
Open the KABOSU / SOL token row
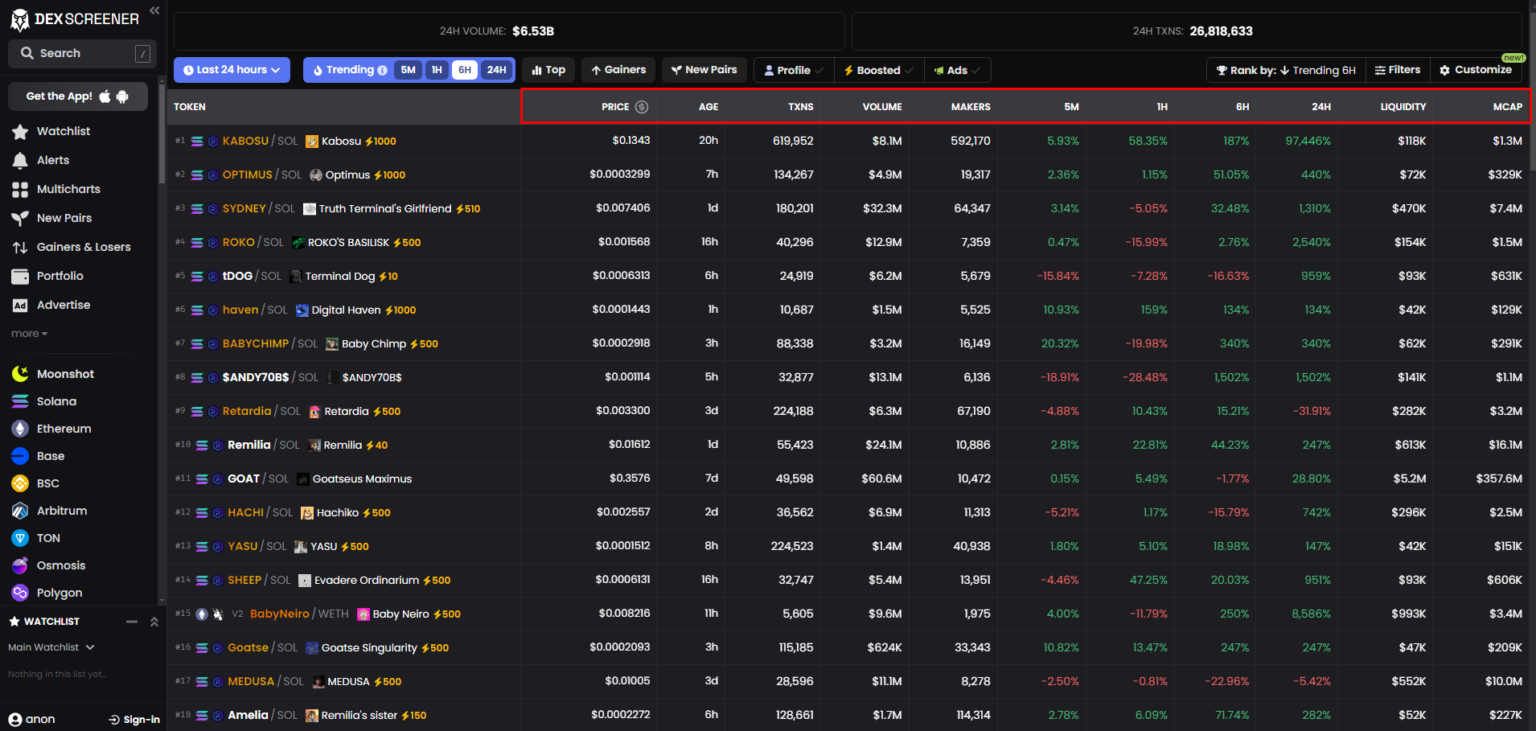tap(850, 141)
